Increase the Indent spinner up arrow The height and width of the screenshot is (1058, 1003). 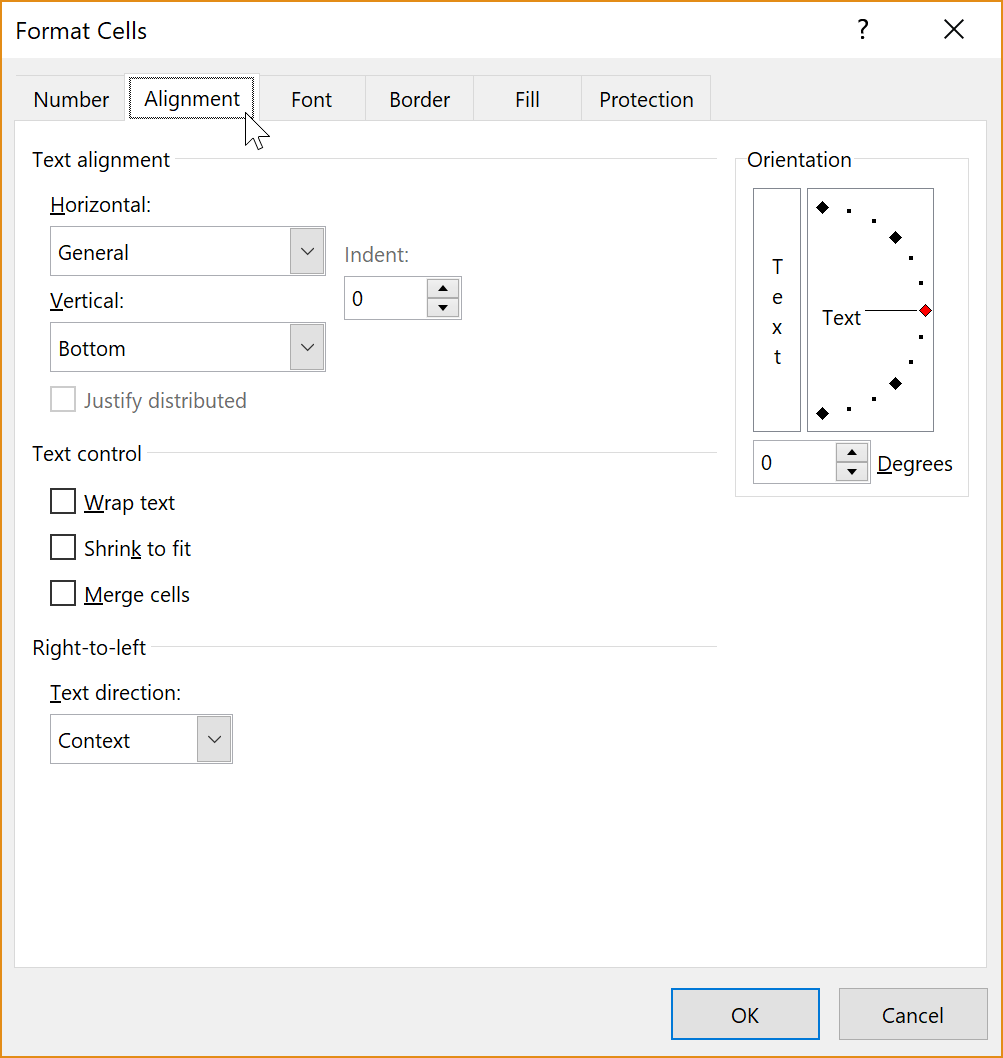coord(443,289)
